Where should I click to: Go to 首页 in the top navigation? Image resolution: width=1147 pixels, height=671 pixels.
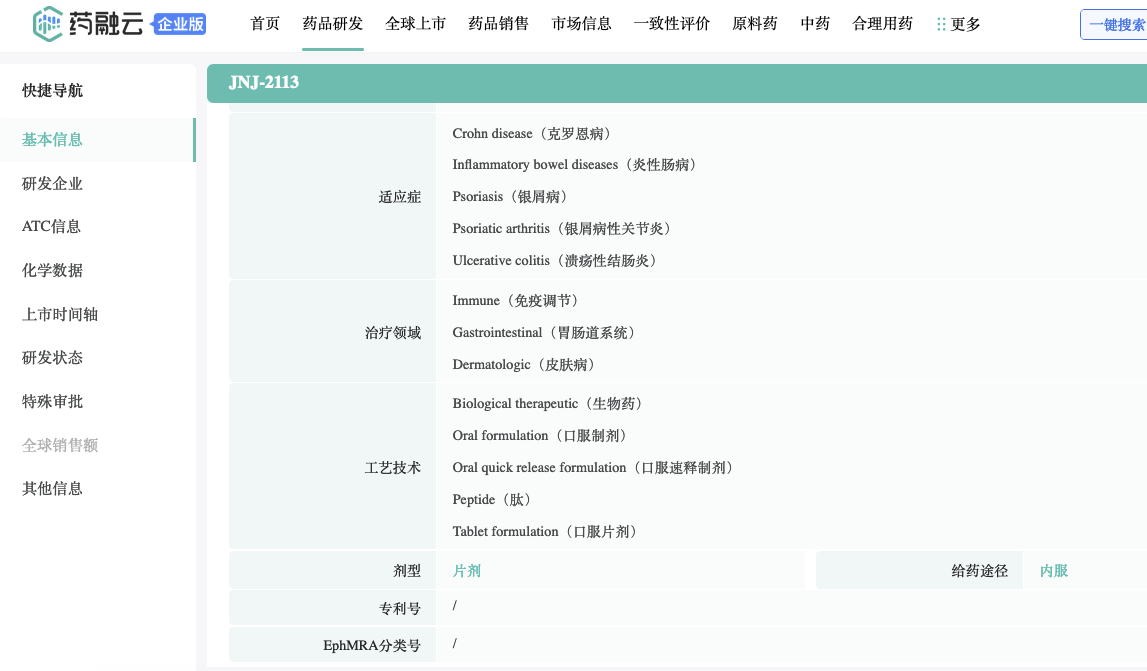265,23
